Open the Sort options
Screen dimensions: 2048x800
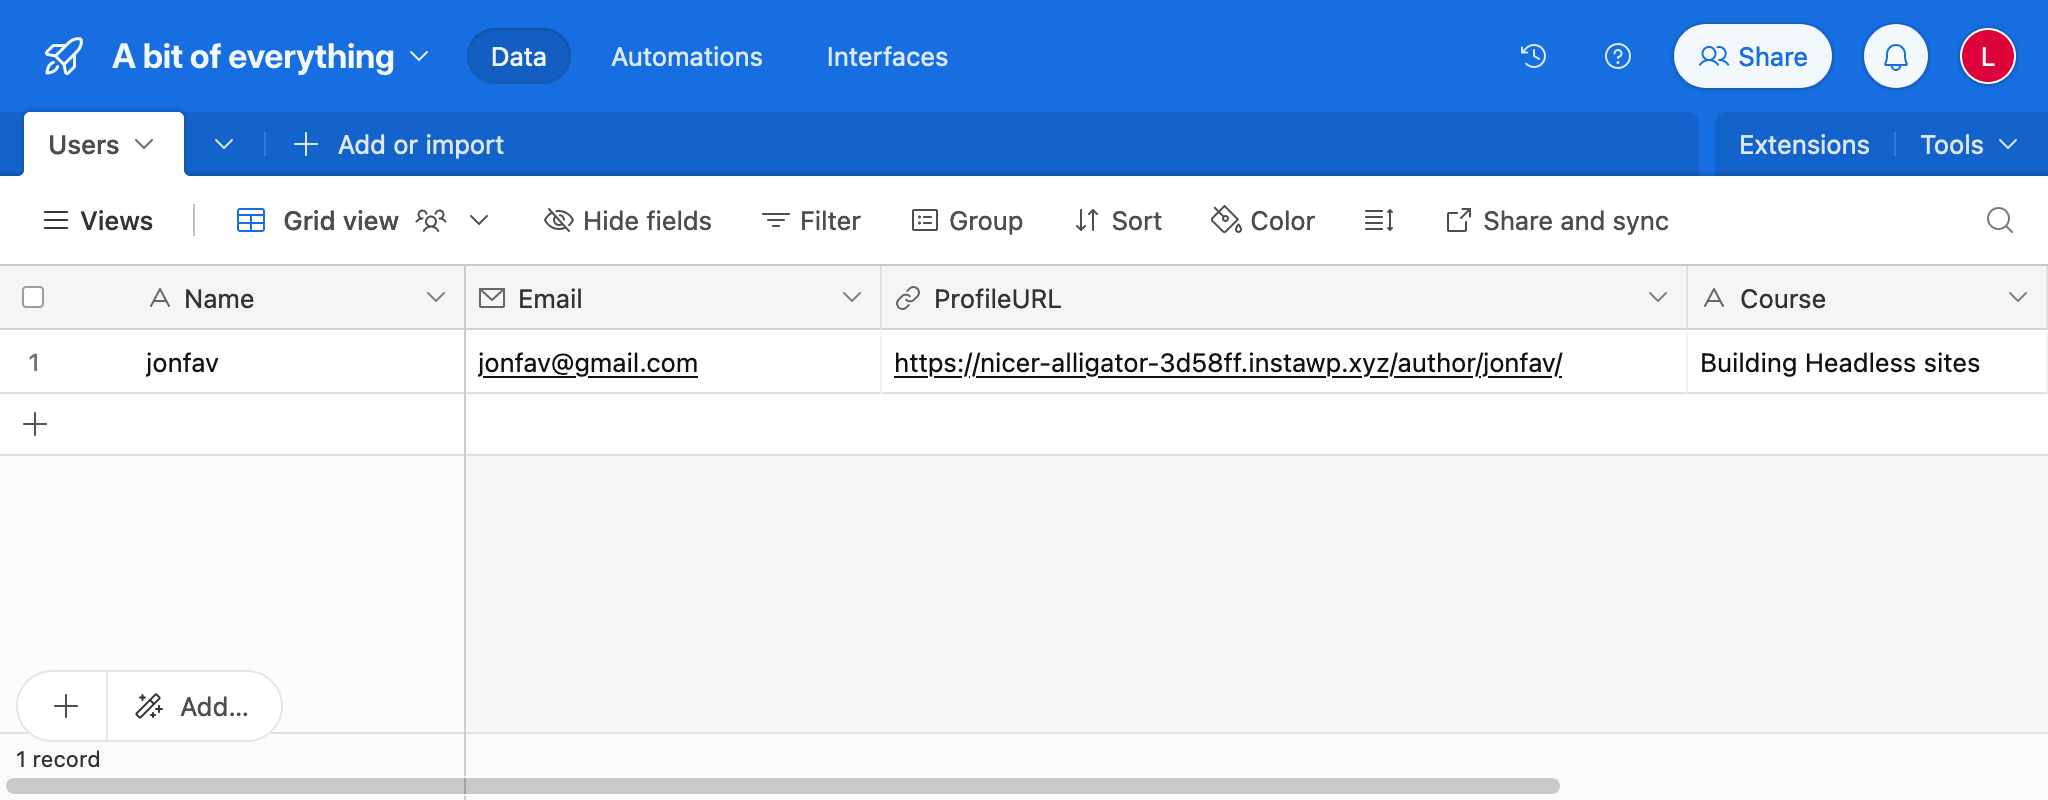pyautogui.click(x=1118, y=220)
